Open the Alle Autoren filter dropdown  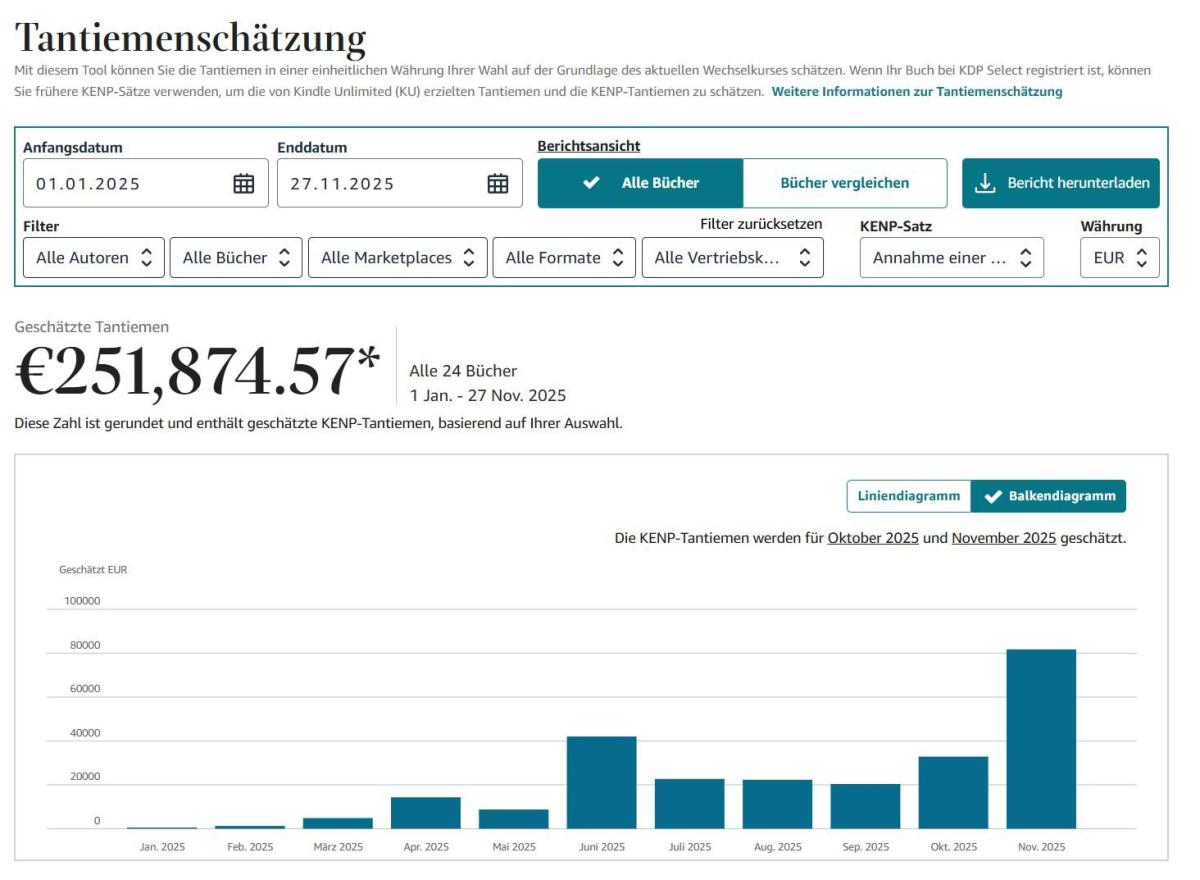94,258
